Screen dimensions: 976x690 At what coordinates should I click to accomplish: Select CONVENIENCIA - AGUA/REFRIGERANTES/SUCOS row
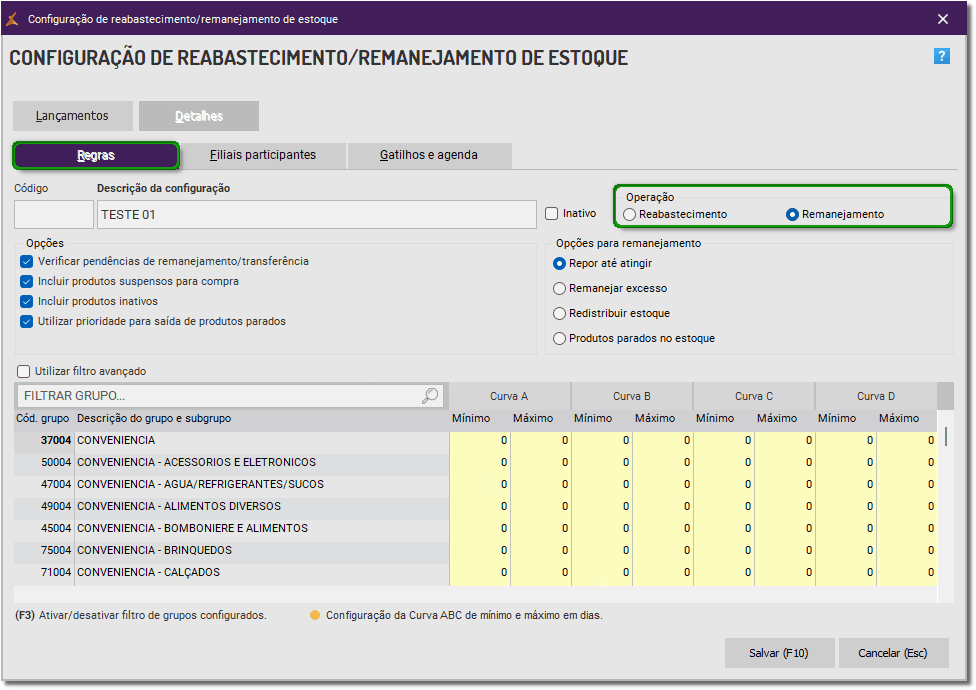point(476,484)
